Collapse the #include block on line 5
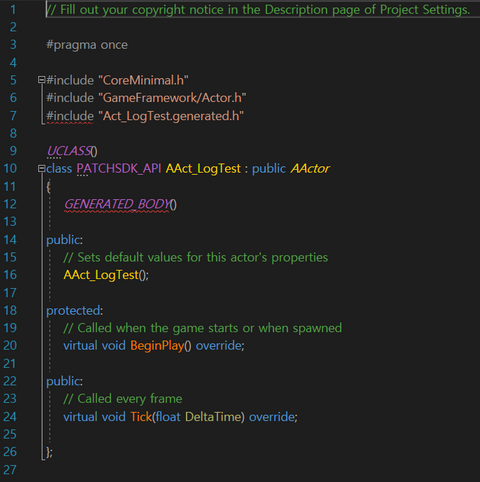The image size is (480, 482). [x=42, y=80]
